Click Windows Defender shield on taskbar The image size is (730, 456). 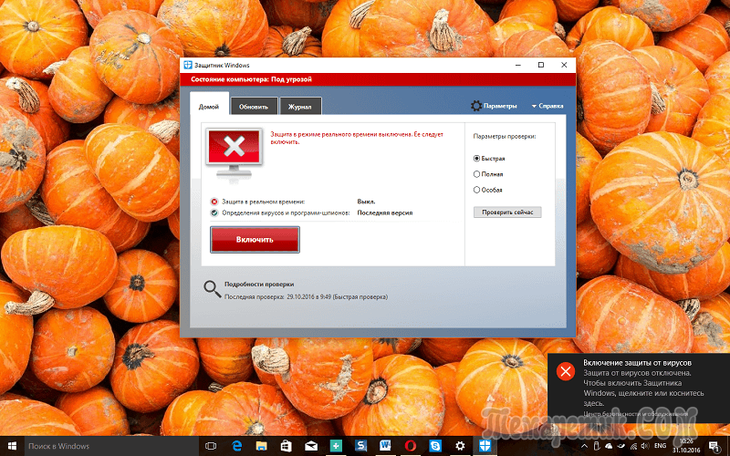coord(485,446)
